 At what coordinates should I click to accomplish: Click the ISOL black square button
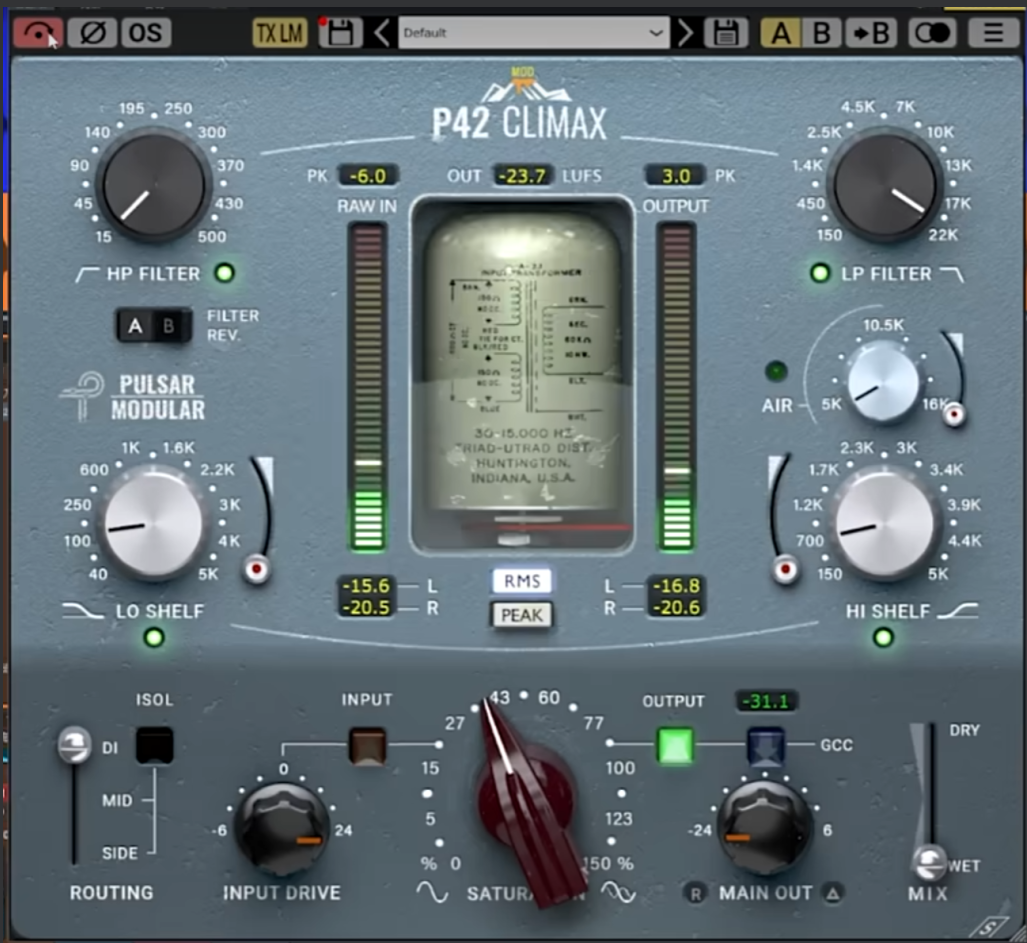[x=155, y=745]
